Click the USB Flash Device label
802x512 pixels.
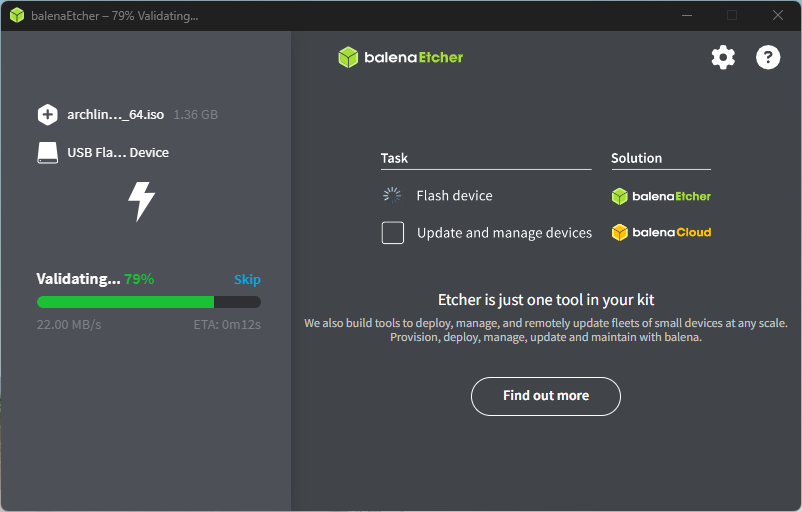point(118,153)
